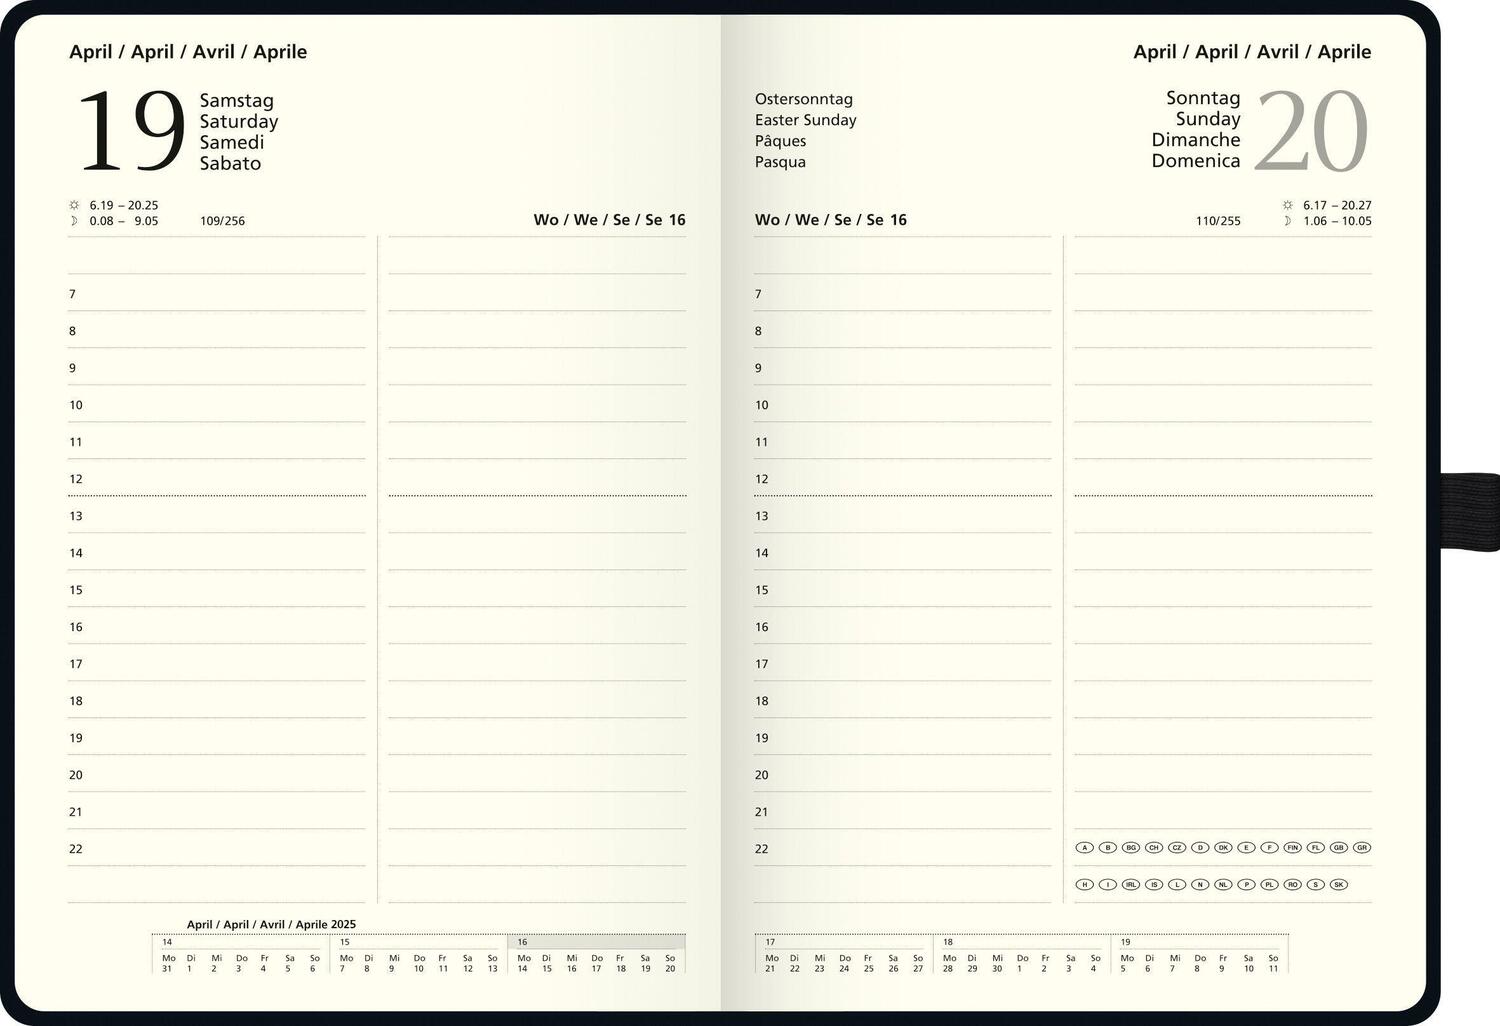Click the oval country code P

coord(1246,885)
